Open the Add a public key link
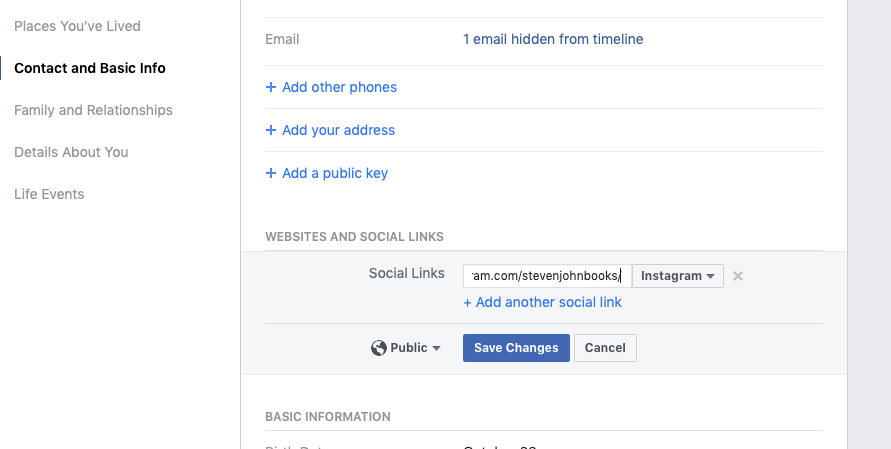The height and width of the screenshot is (449, 891). click(335, 173)
